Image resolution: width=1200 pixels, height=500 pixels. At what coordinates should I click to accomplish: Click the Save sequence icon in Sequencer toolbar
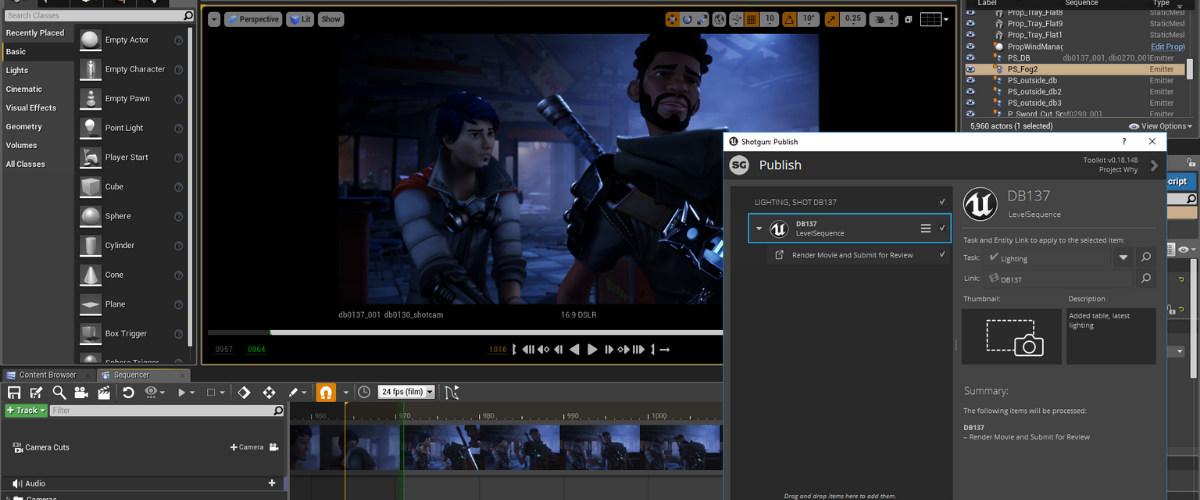(14, 393)
